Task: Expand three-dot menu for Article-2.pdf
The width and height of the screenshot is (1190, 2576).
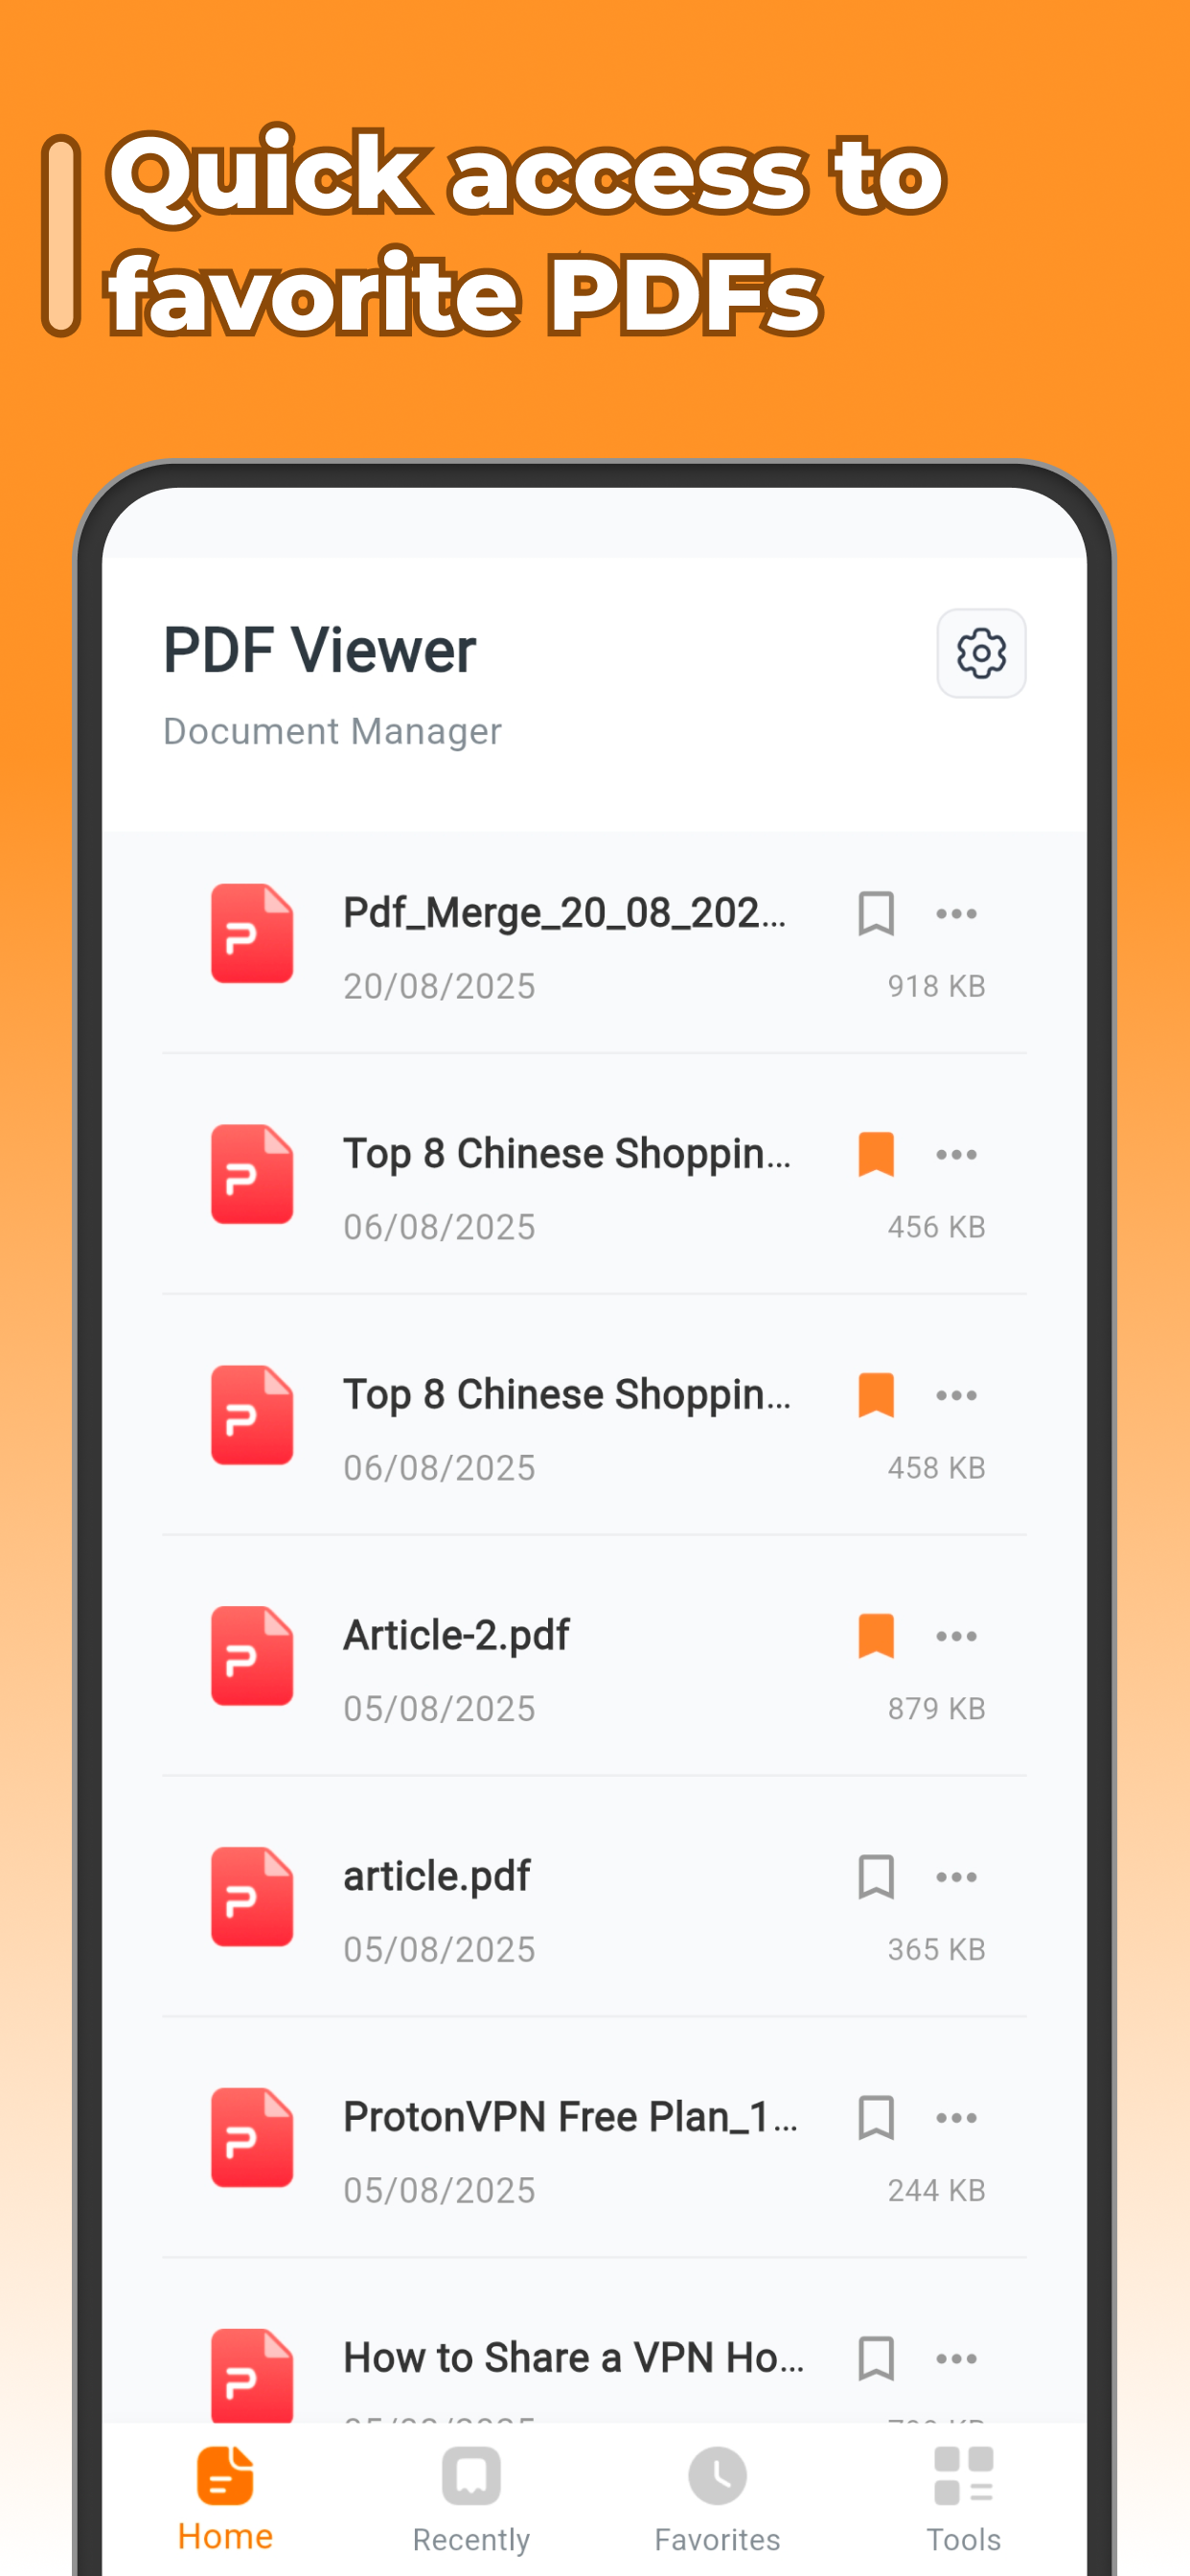Action: coord(956,1636)
